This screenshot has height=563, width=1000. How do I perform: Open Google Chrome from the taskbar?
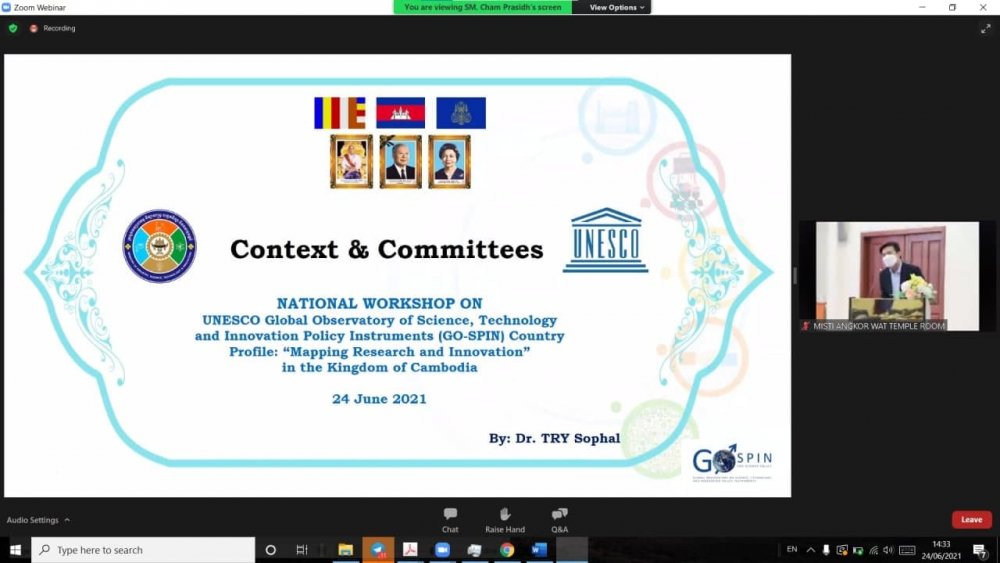click(x=506, y=550)
